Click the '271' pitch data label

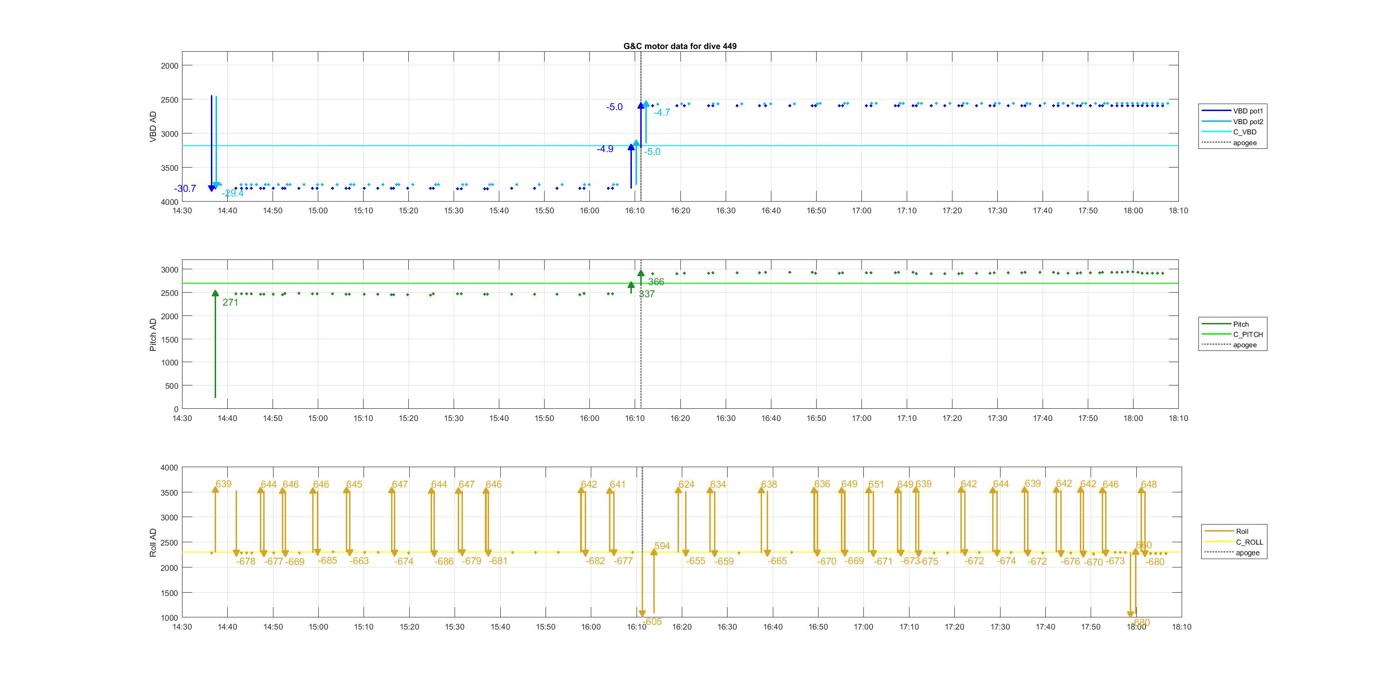pyautogui.click(x=230, y=302)
